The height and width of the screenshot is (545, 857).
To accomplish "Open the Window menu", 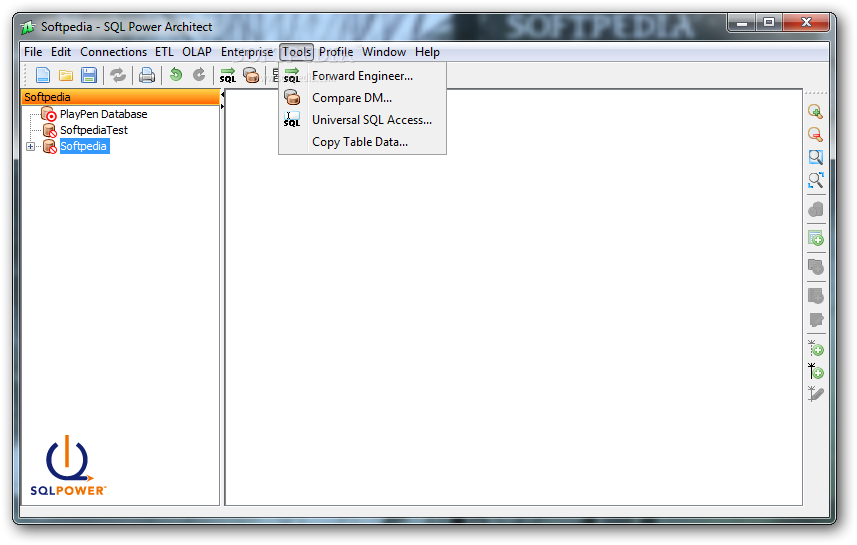I will coord(384,52).
